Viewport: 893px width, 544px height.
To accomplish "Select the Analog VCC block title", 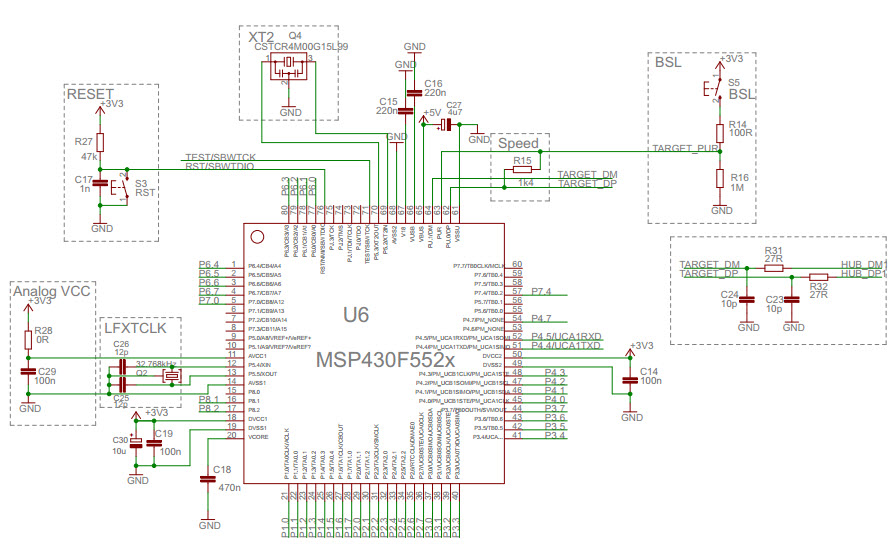I will coord(52,291).
